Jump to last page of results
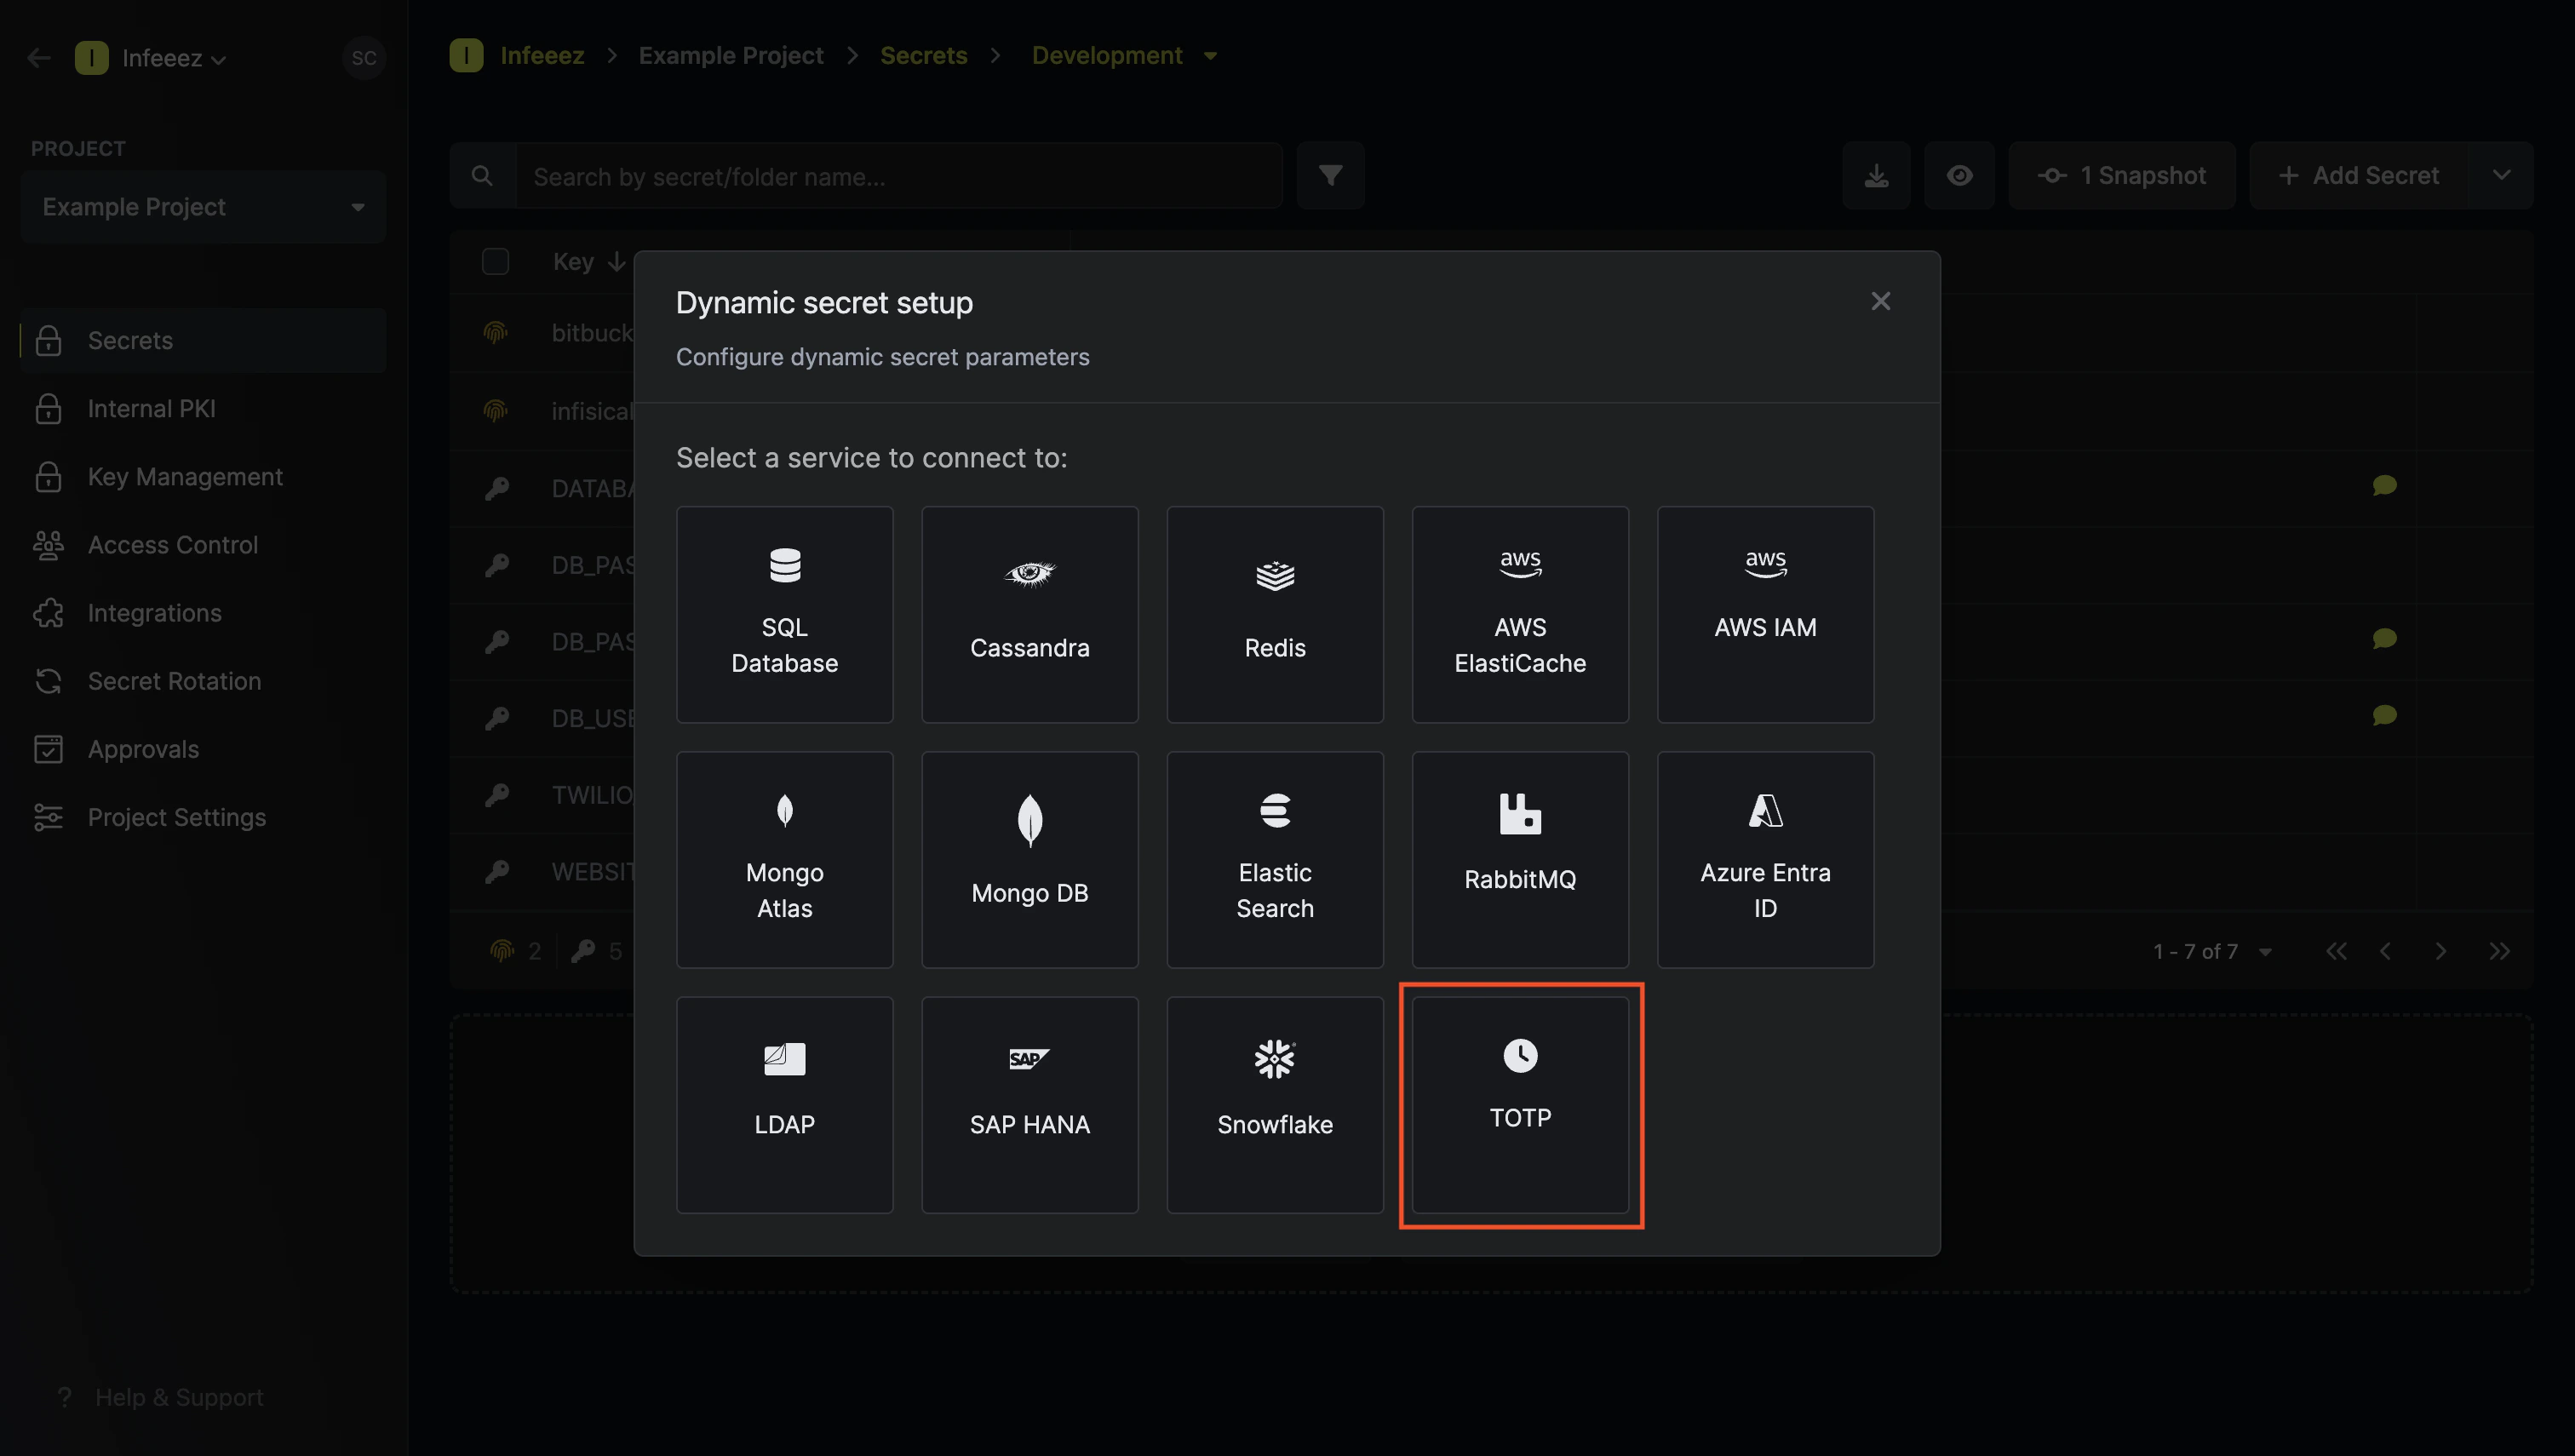2575x1456 pixels. [2499, 951]
